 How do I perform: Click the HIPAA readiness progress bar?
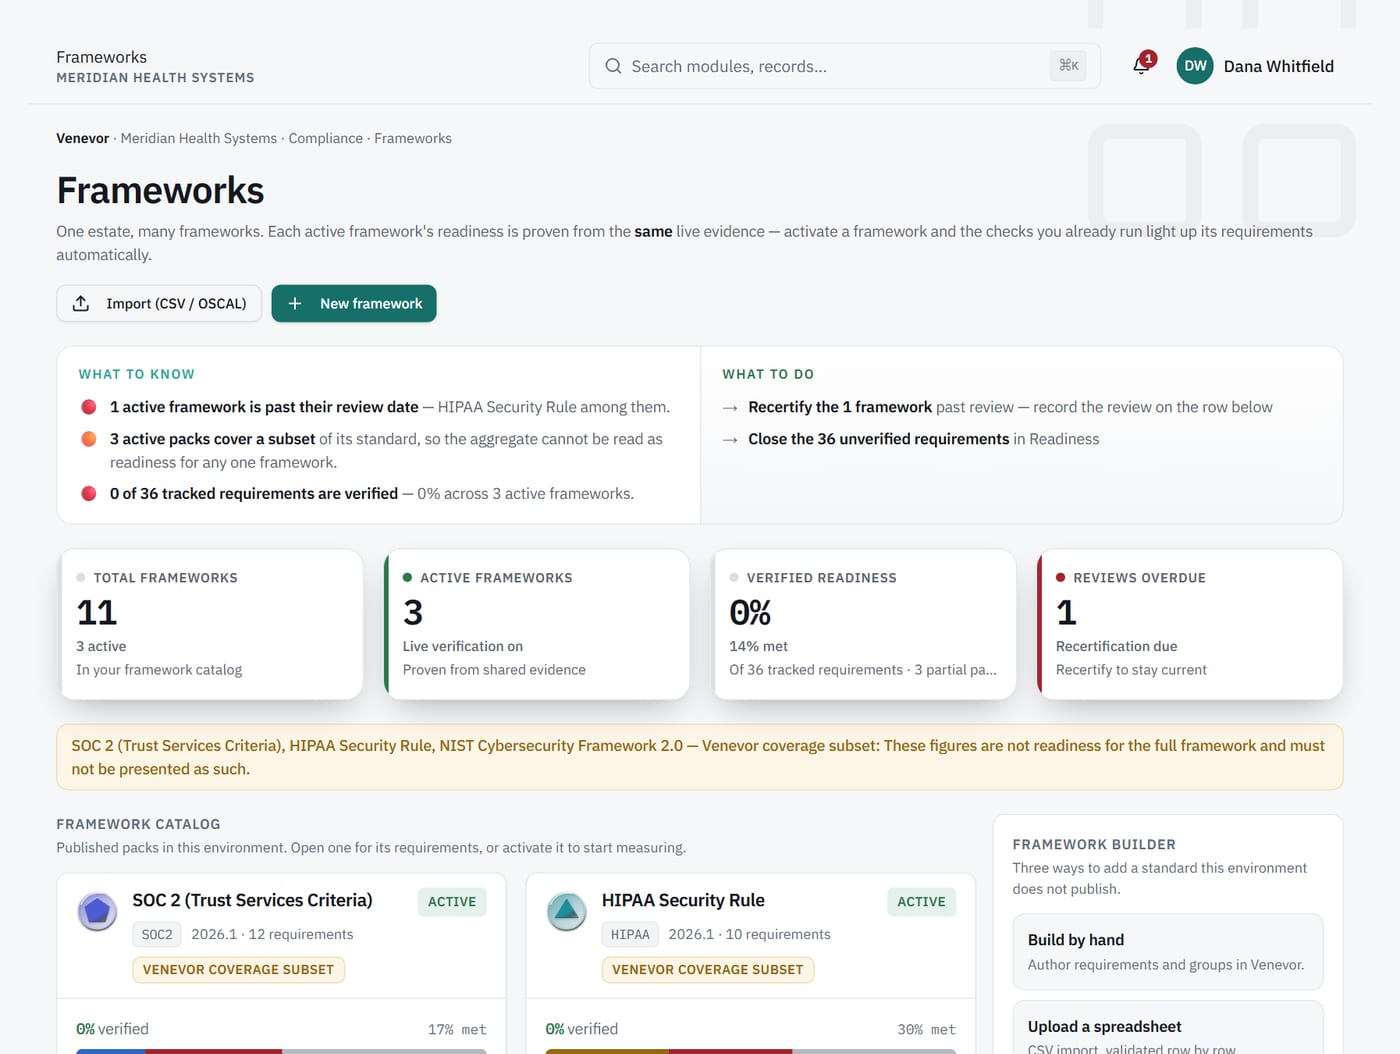[x=750, y=1051]
